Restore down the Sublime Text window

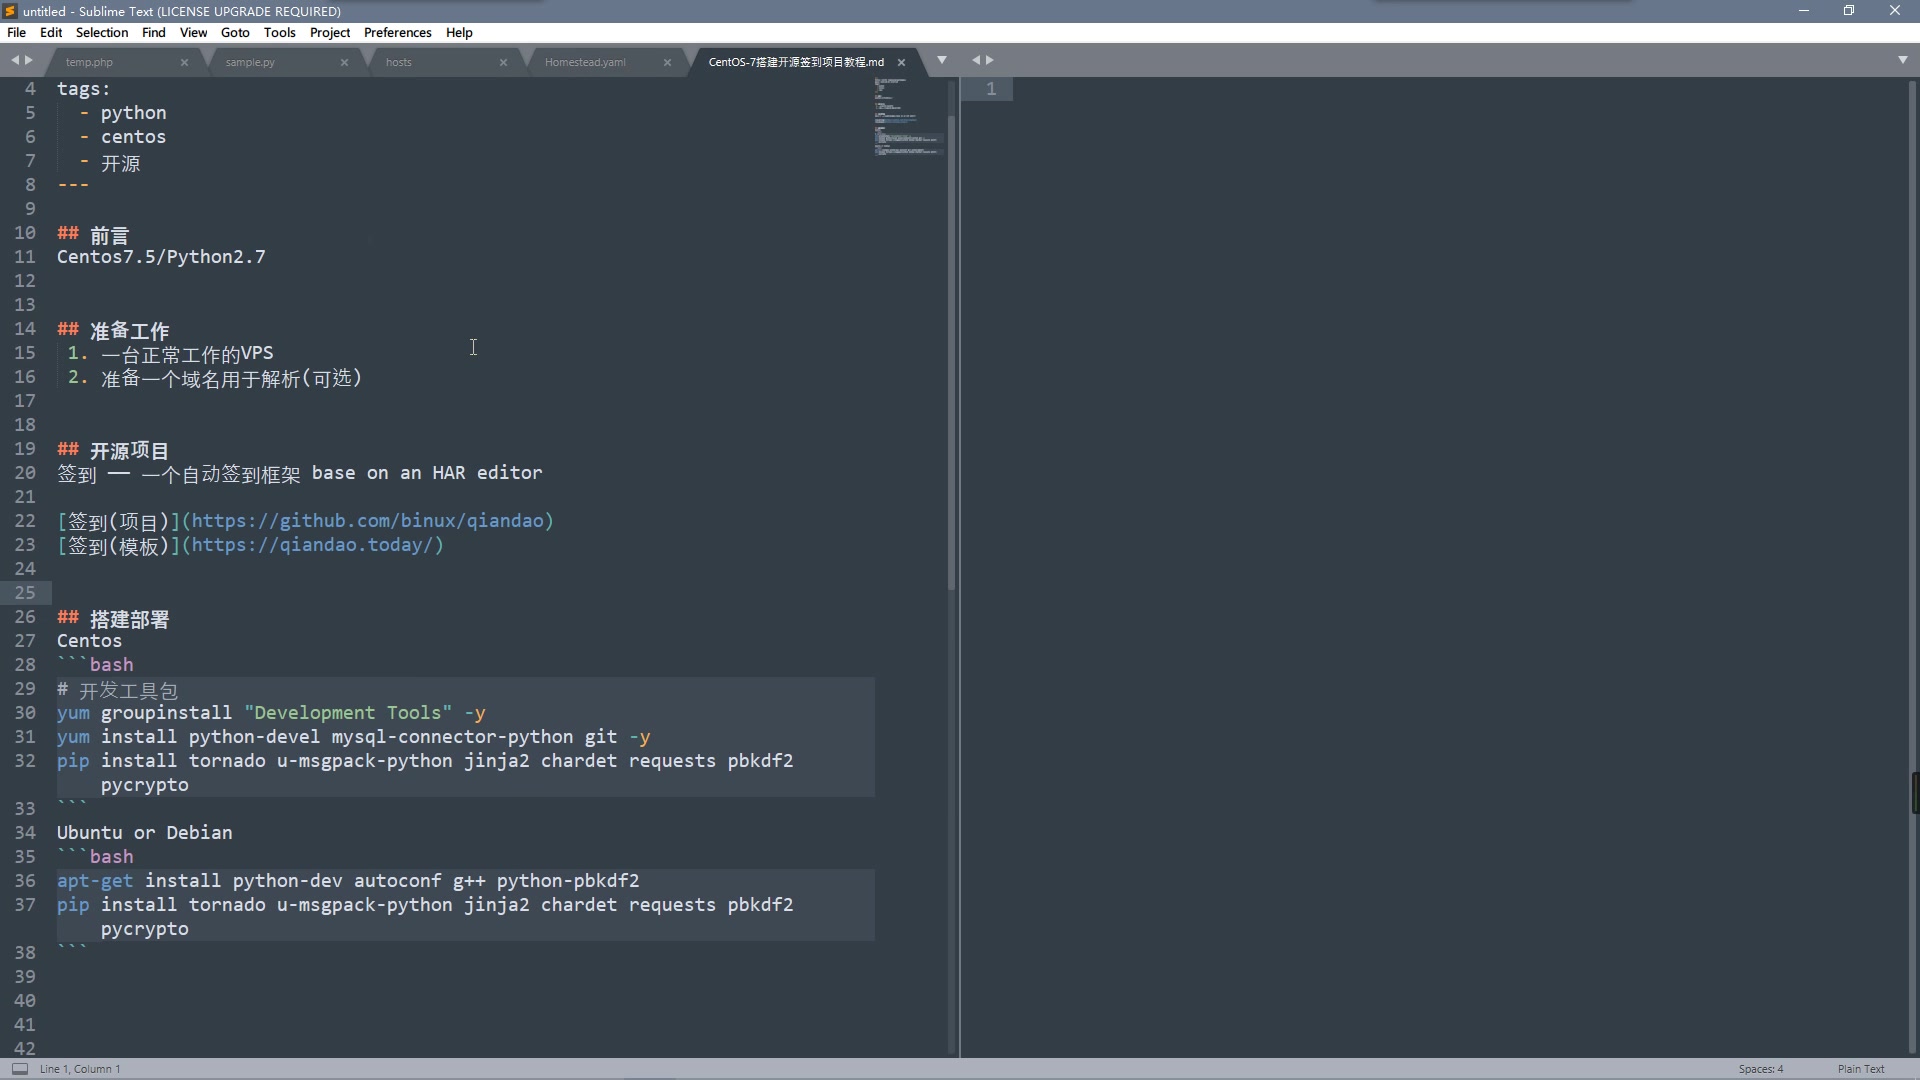[x=1849, y=11]
